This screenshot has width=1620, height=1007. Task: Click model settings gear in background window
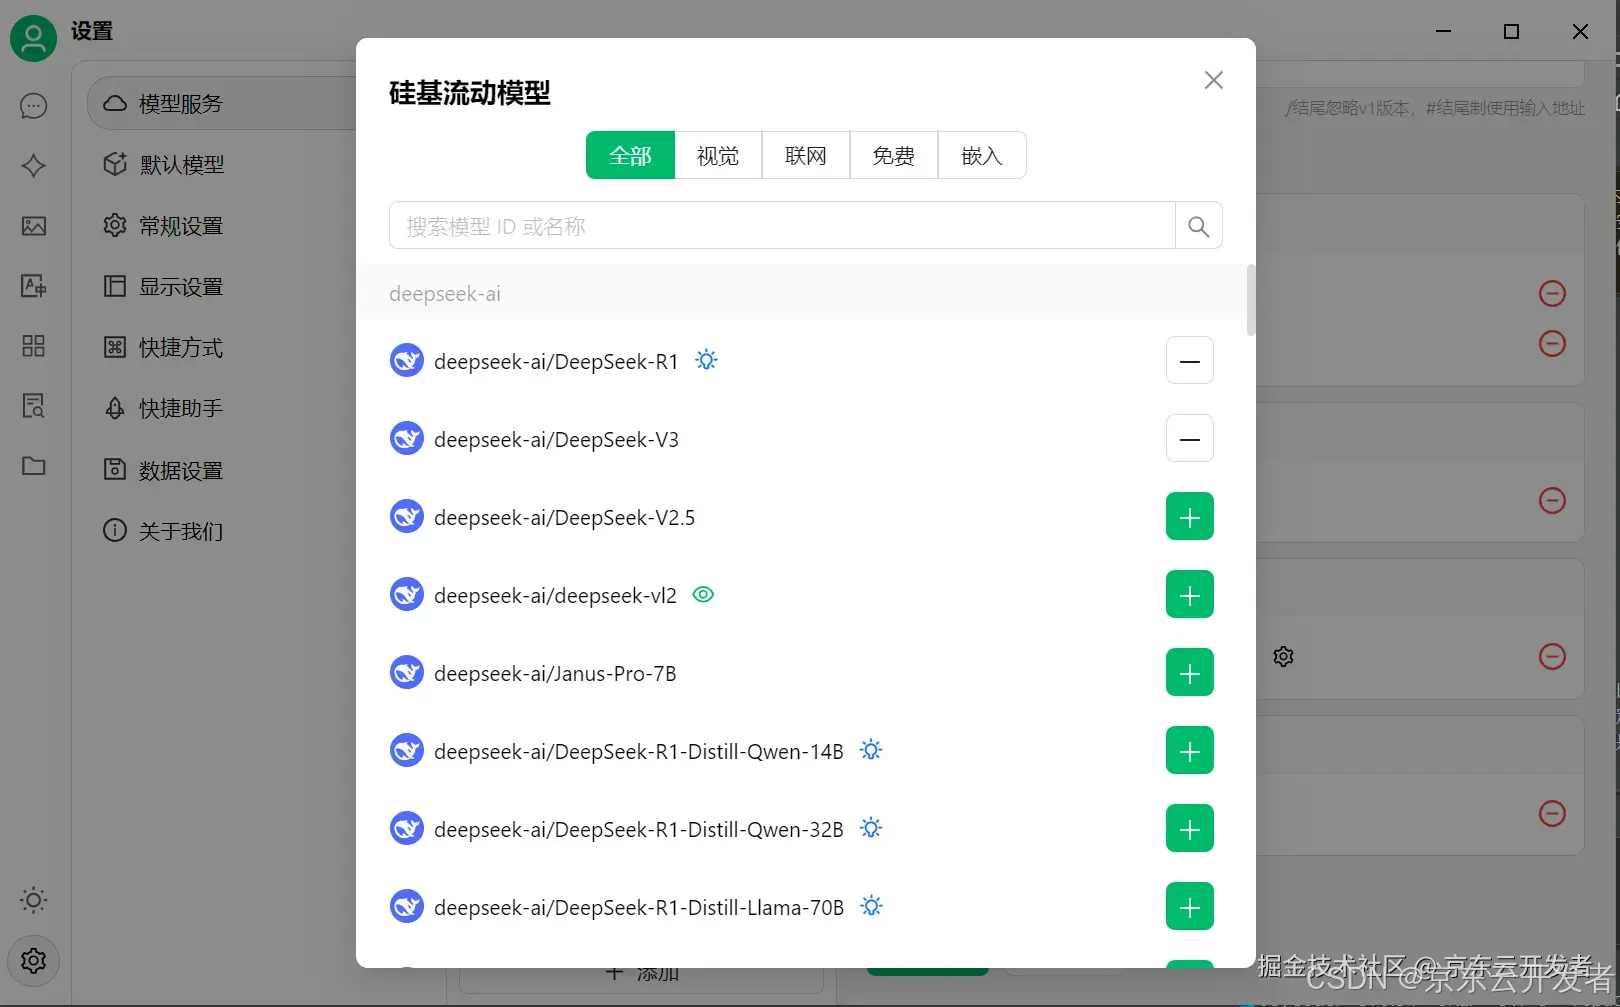(1284, 657)
